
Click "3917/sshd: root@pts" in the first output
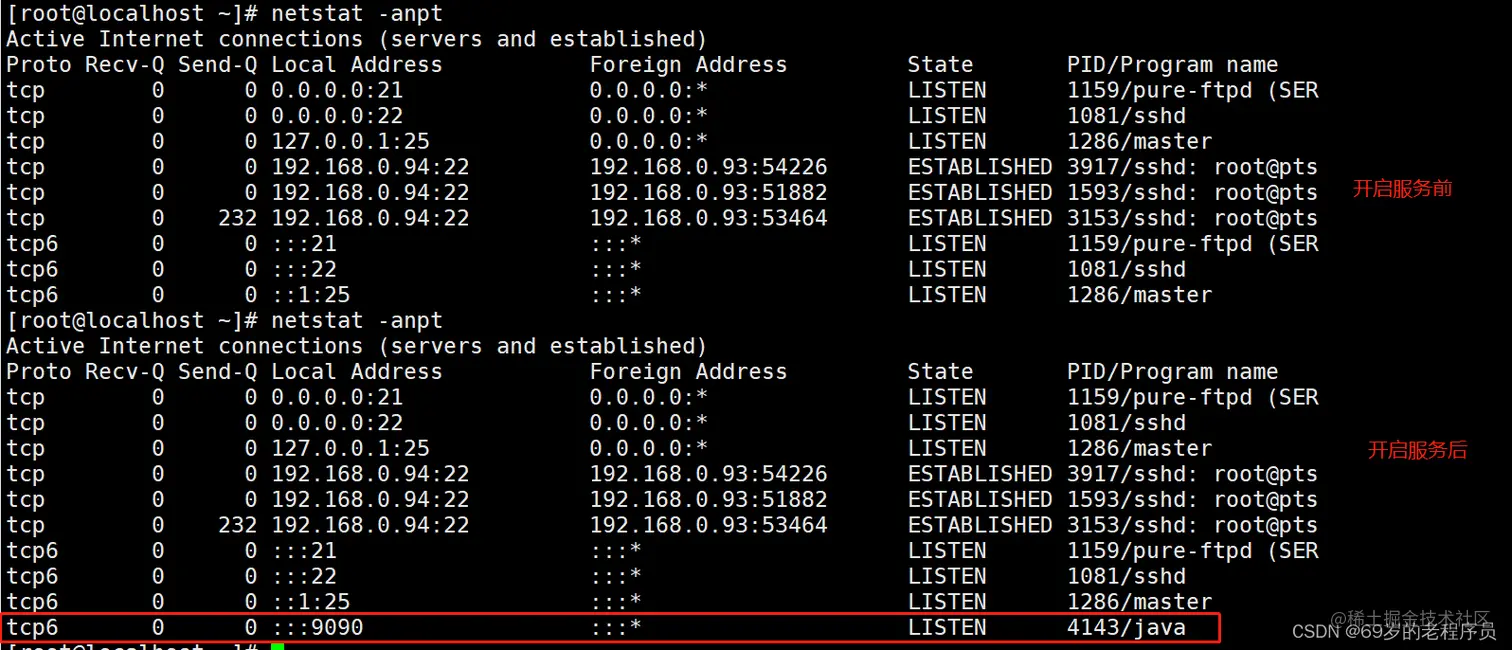[1192, 167]
